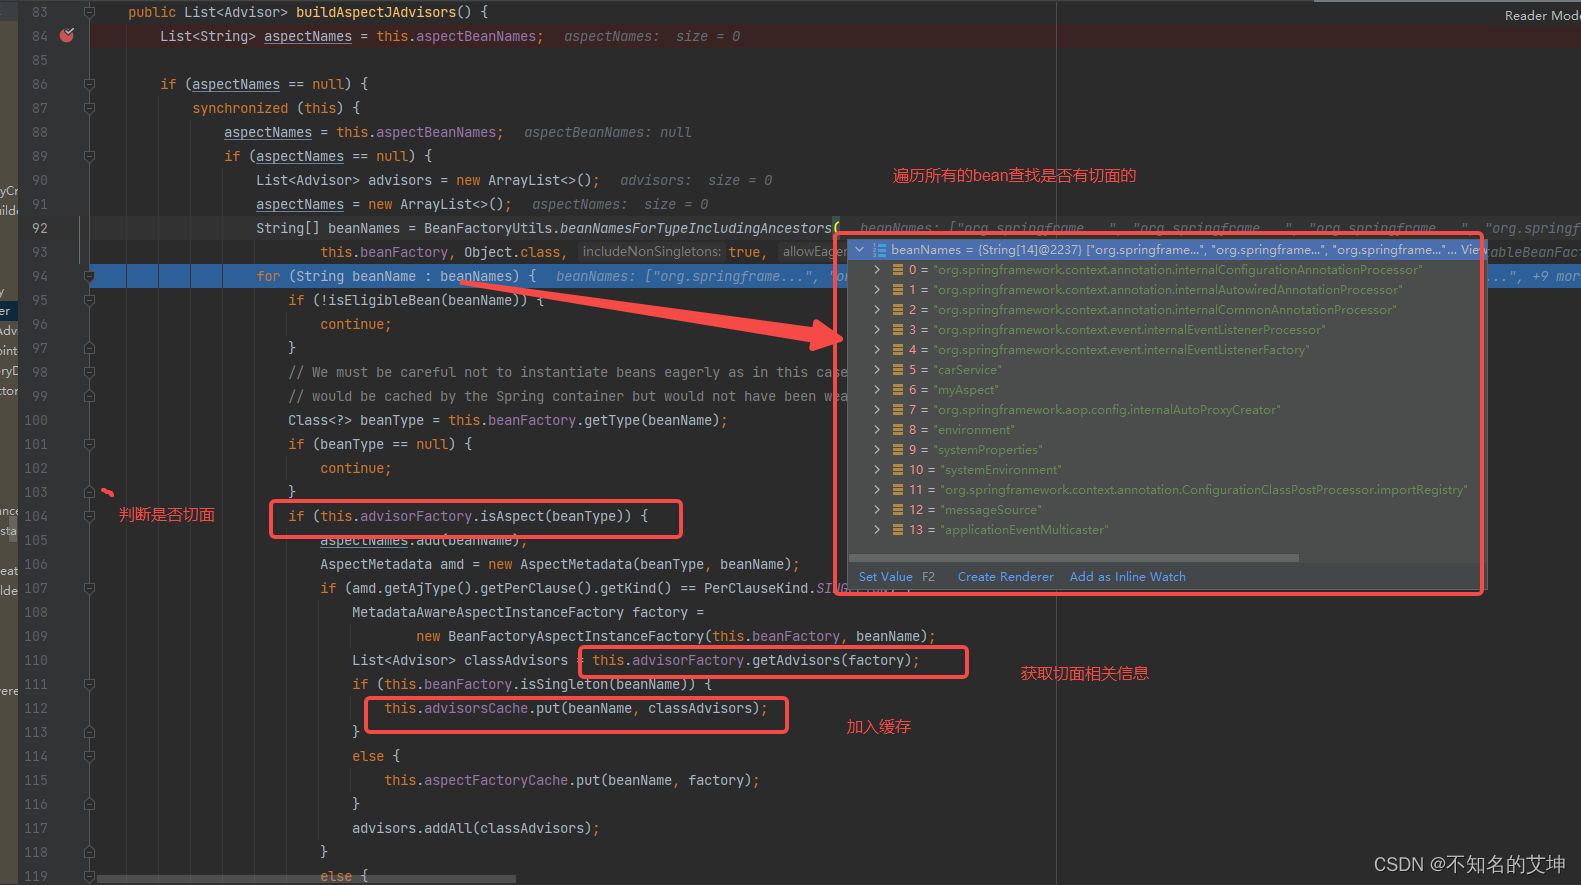Click the element icon of row 7
The image size is (1581, 885).
(898, 410)
